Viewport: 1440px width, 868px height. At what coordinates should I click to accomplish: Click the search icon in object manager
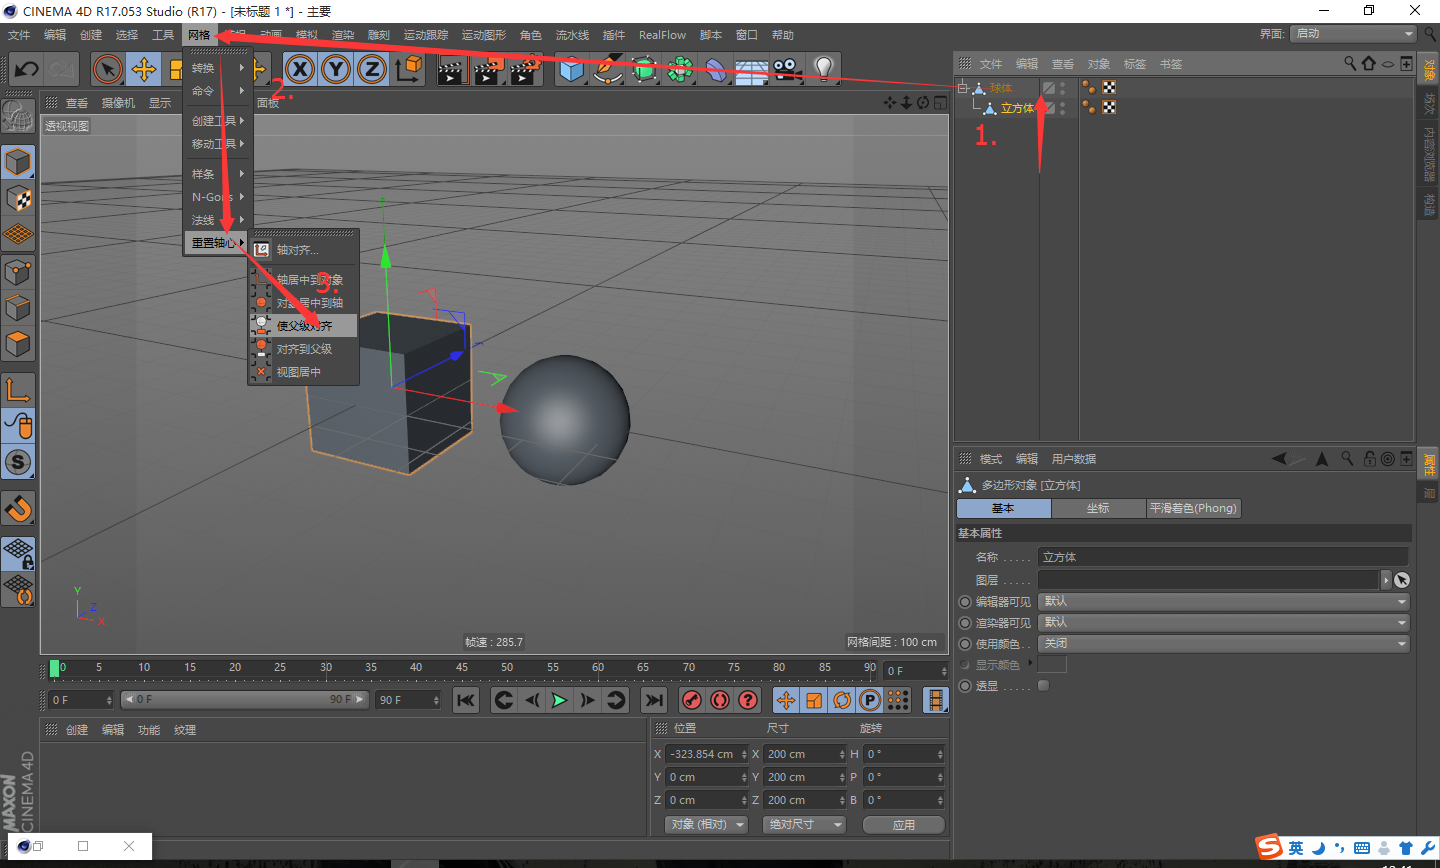click(1350, 64)
